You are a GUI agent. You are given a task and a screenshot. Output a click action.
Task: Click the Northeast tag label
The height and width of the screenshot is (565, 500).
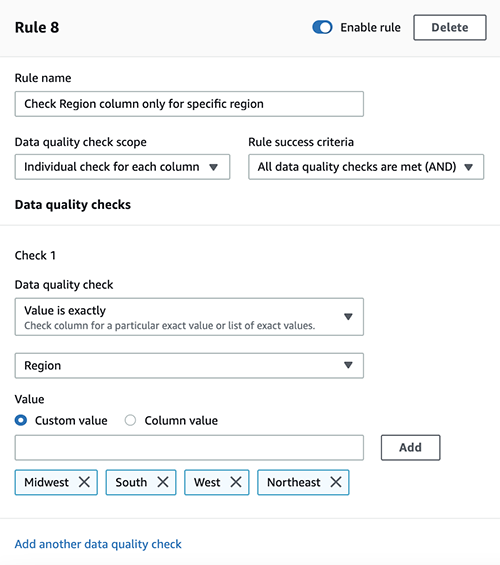[x=294, y=482]
